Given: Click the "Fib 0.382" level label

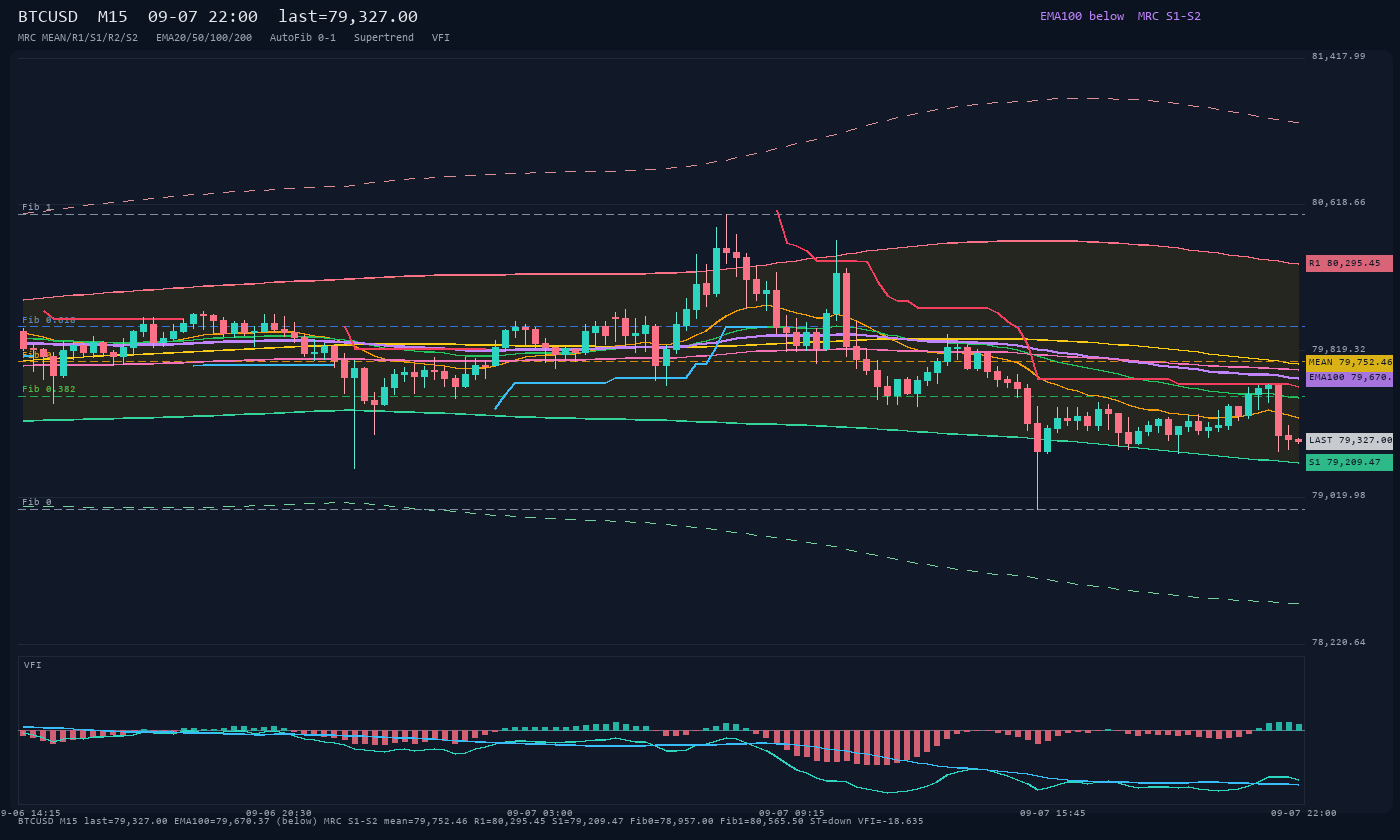Looking at the screenshot, I should click(x=49, y=389).
